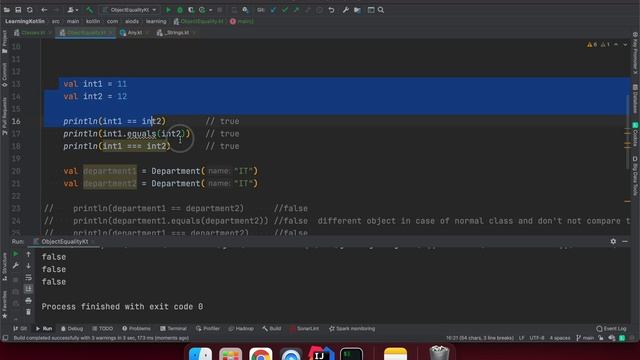This screenshot has width=640, height=360.
Task: Open the Pull Requests sidebar tool window
Action: [x=4, y=116]
